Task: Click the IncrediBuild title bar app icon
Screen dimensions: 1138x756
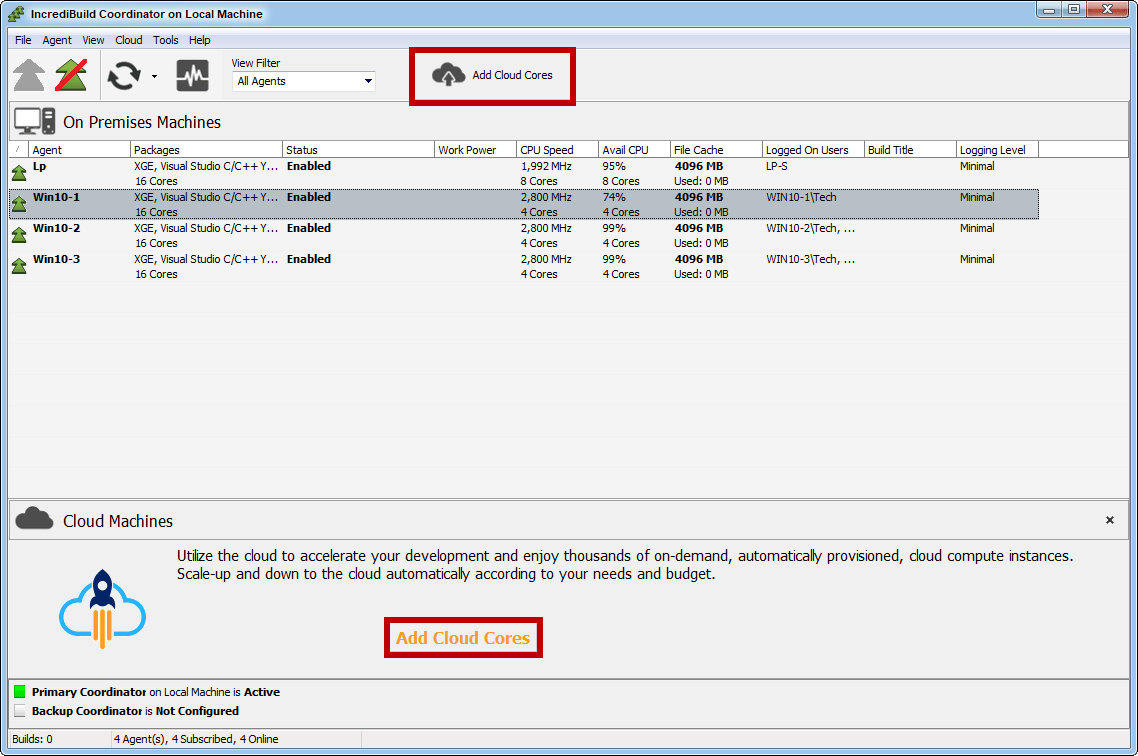Action: (16, 14)
